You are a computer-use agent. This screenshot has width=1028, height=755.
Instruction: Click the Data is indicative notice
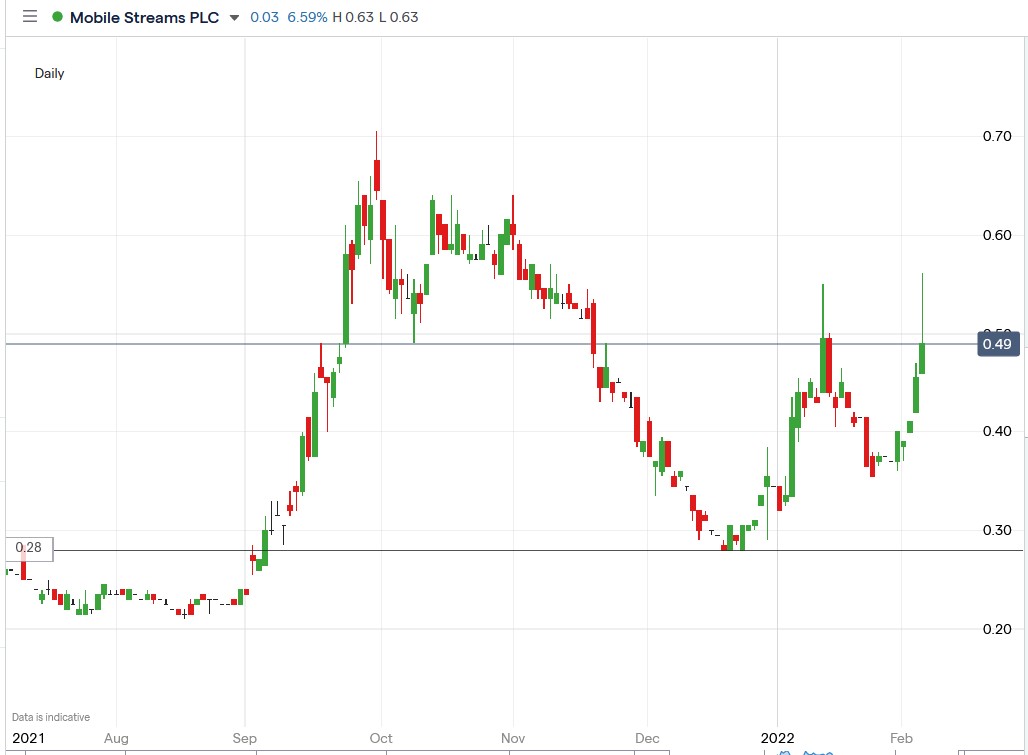click(50, 717)
